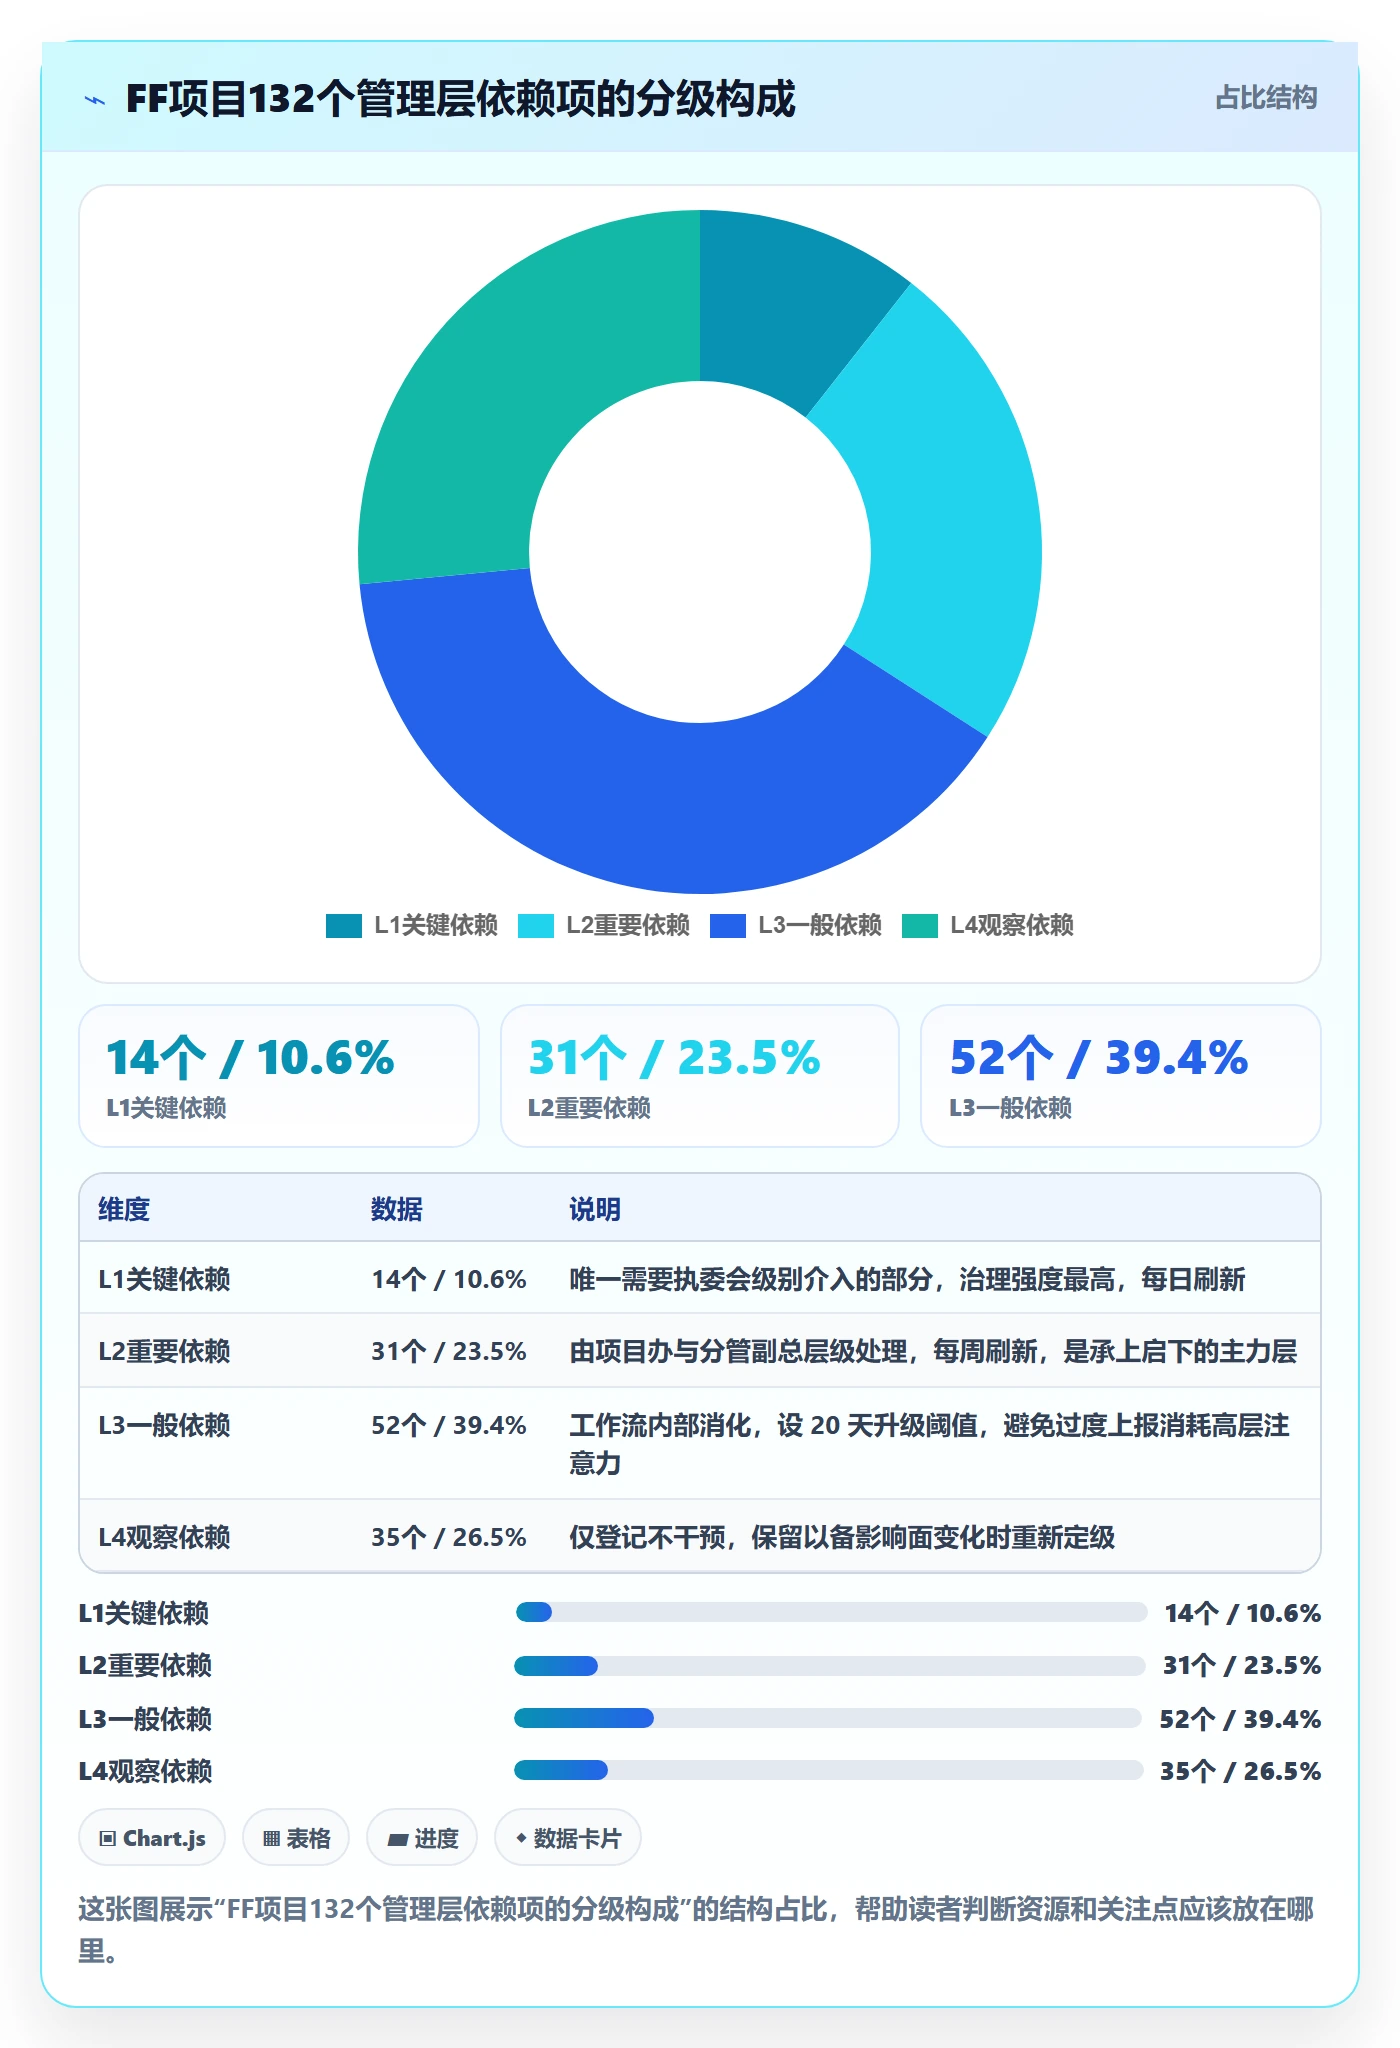1400x2048 pixels.
Task: Click the Chart.js tag chip
Action: pyautogui.click(x=152, y=1838)
